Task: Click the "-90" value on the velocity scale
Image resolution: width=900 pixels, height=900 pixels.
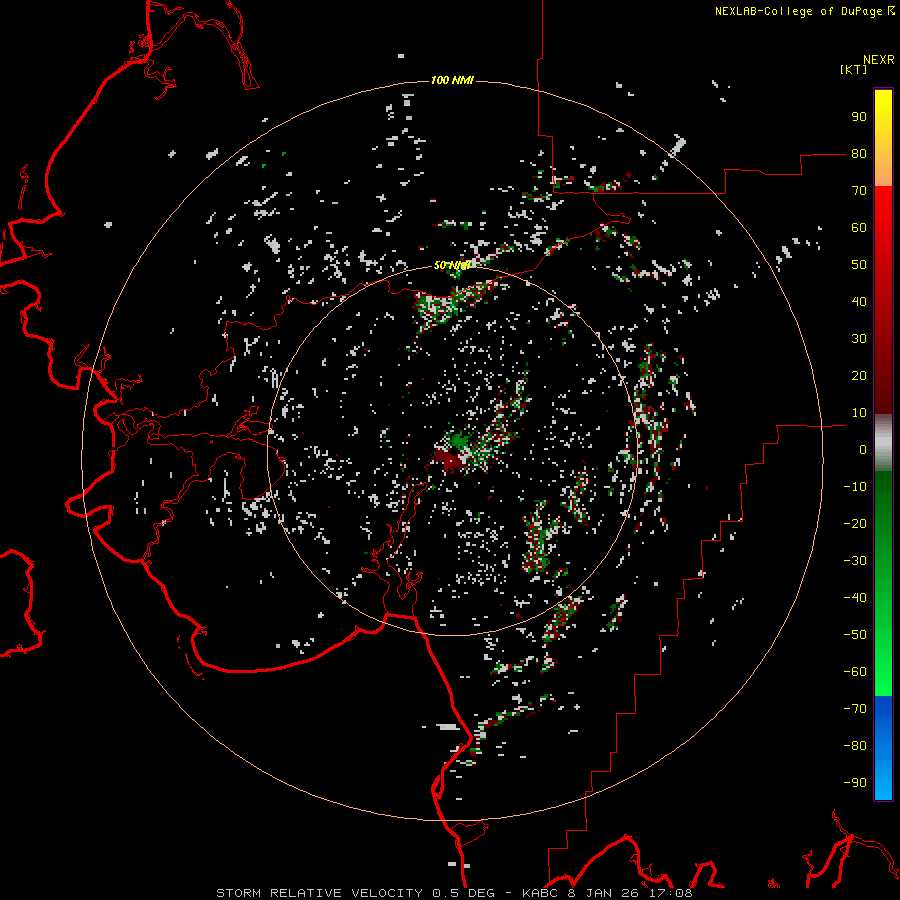Action: click(855, 783)
